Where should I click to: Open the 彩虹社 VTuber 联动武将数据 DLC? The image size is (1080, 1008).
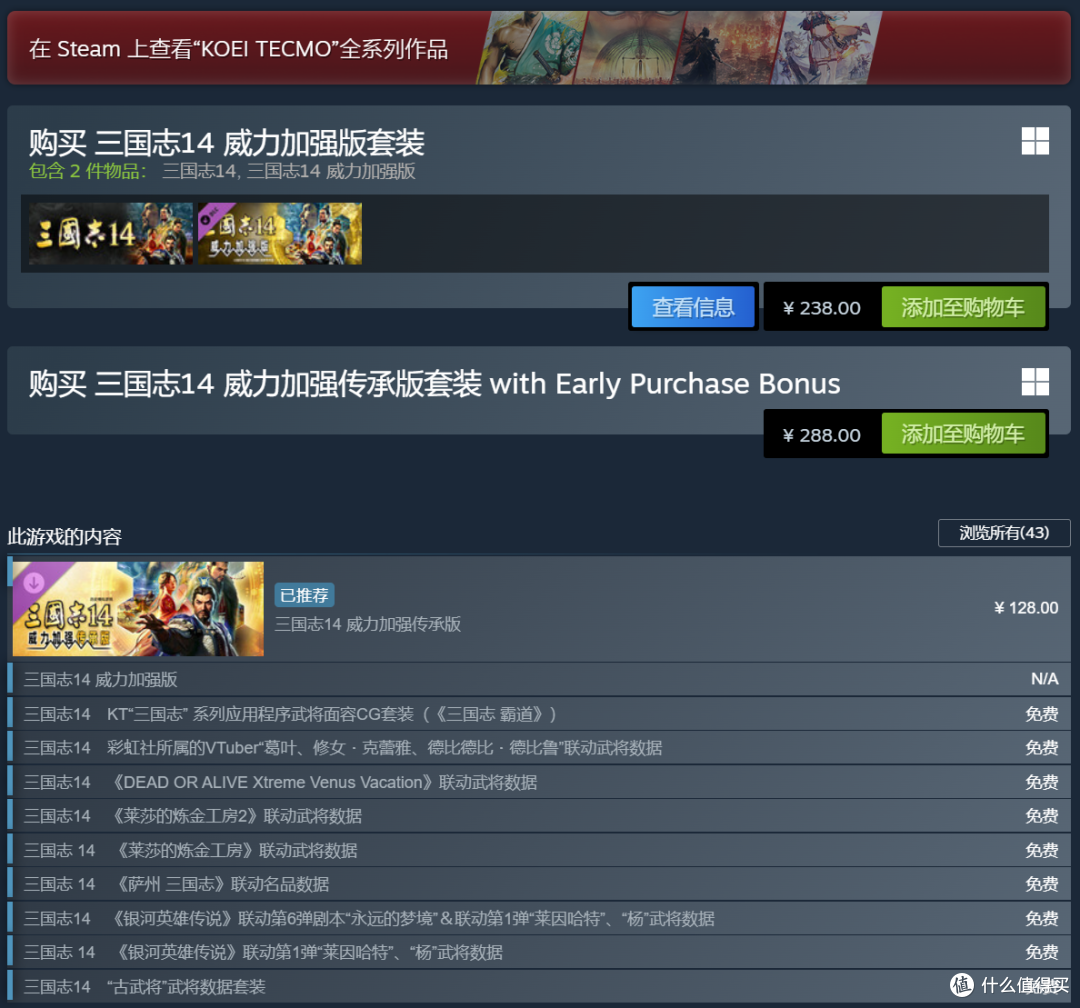click(539, 748)
